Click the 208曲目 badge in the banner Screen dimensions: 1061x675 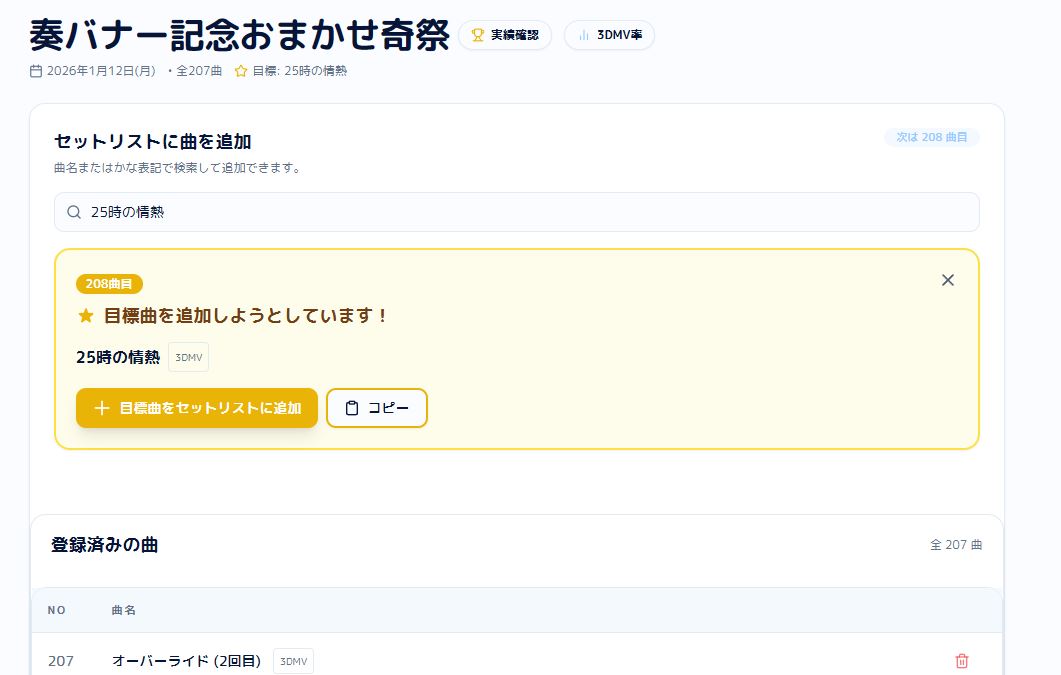[x=109, y=284]
